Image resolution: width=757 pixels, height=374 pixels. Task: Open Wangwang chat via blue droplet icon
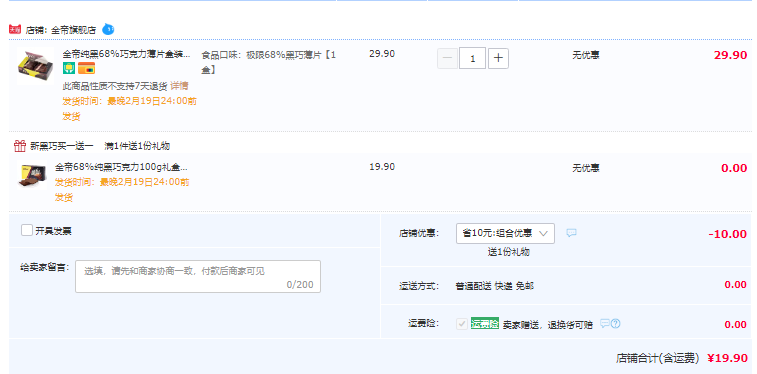click(x=108, y=29)
